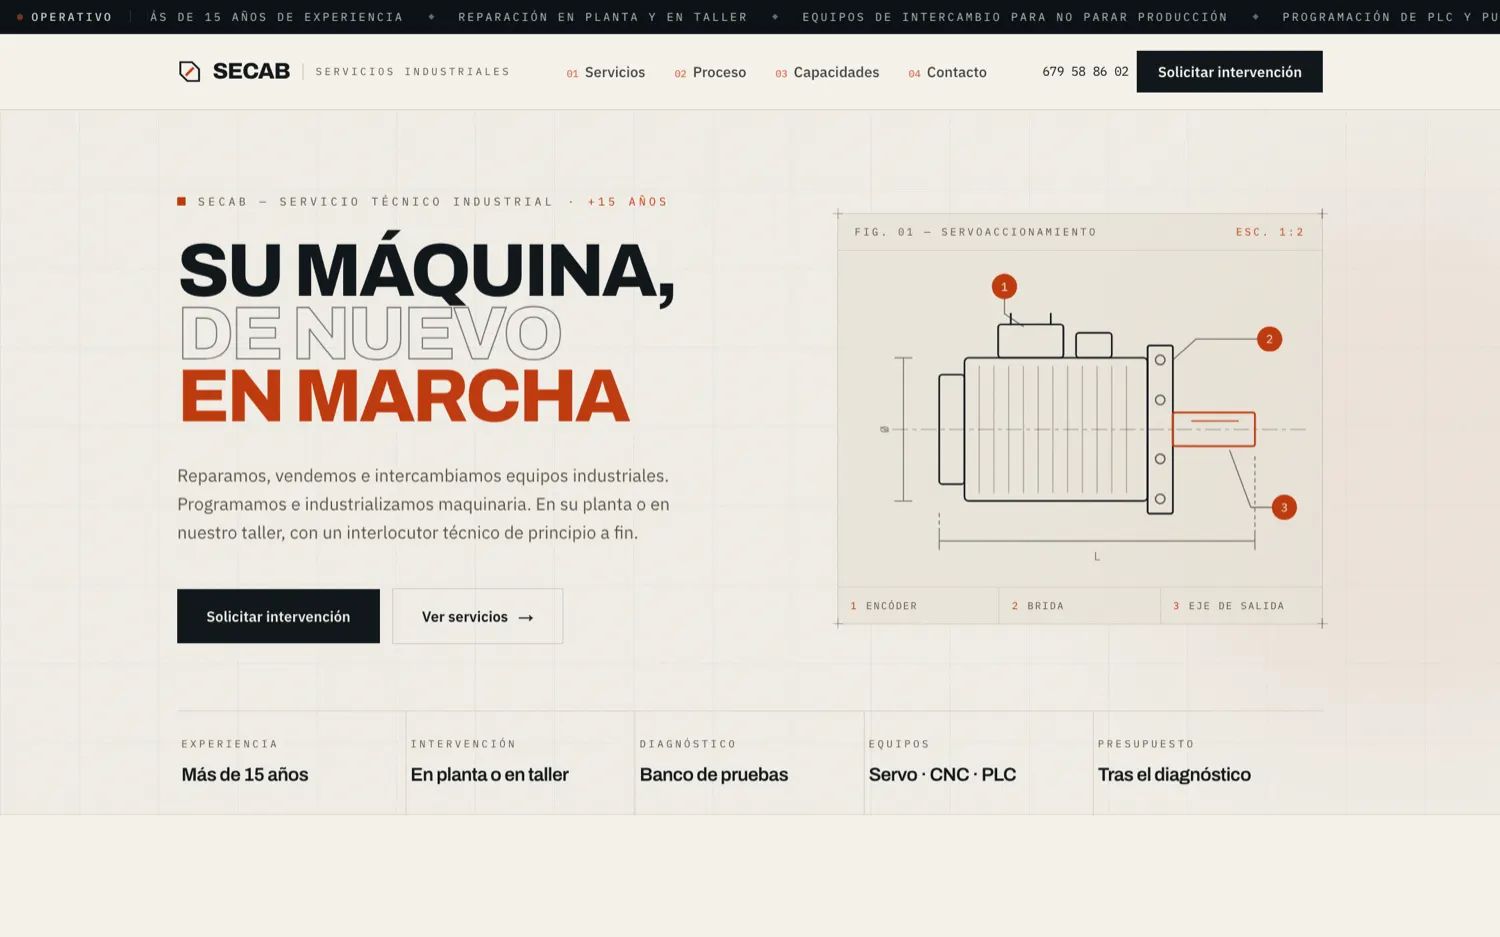Select marker 3 on the servo diagram
Screen dimensions: 1500x937
[1284, 507]
